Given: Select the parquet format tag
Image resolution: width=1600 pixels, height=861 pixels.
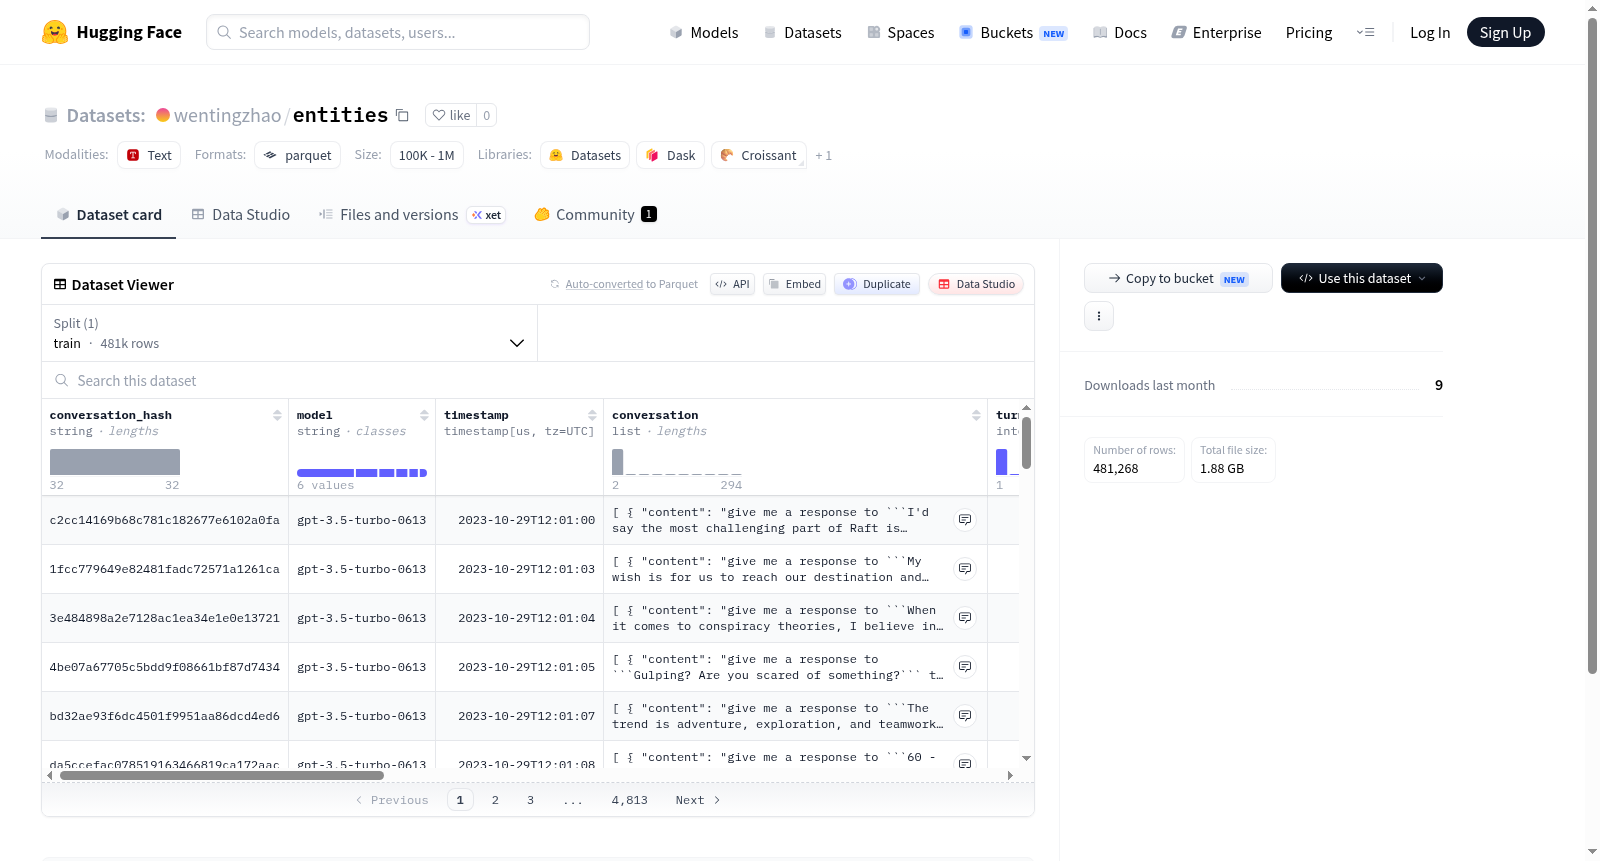Looking at the screenshot, I should click(297, 155).
